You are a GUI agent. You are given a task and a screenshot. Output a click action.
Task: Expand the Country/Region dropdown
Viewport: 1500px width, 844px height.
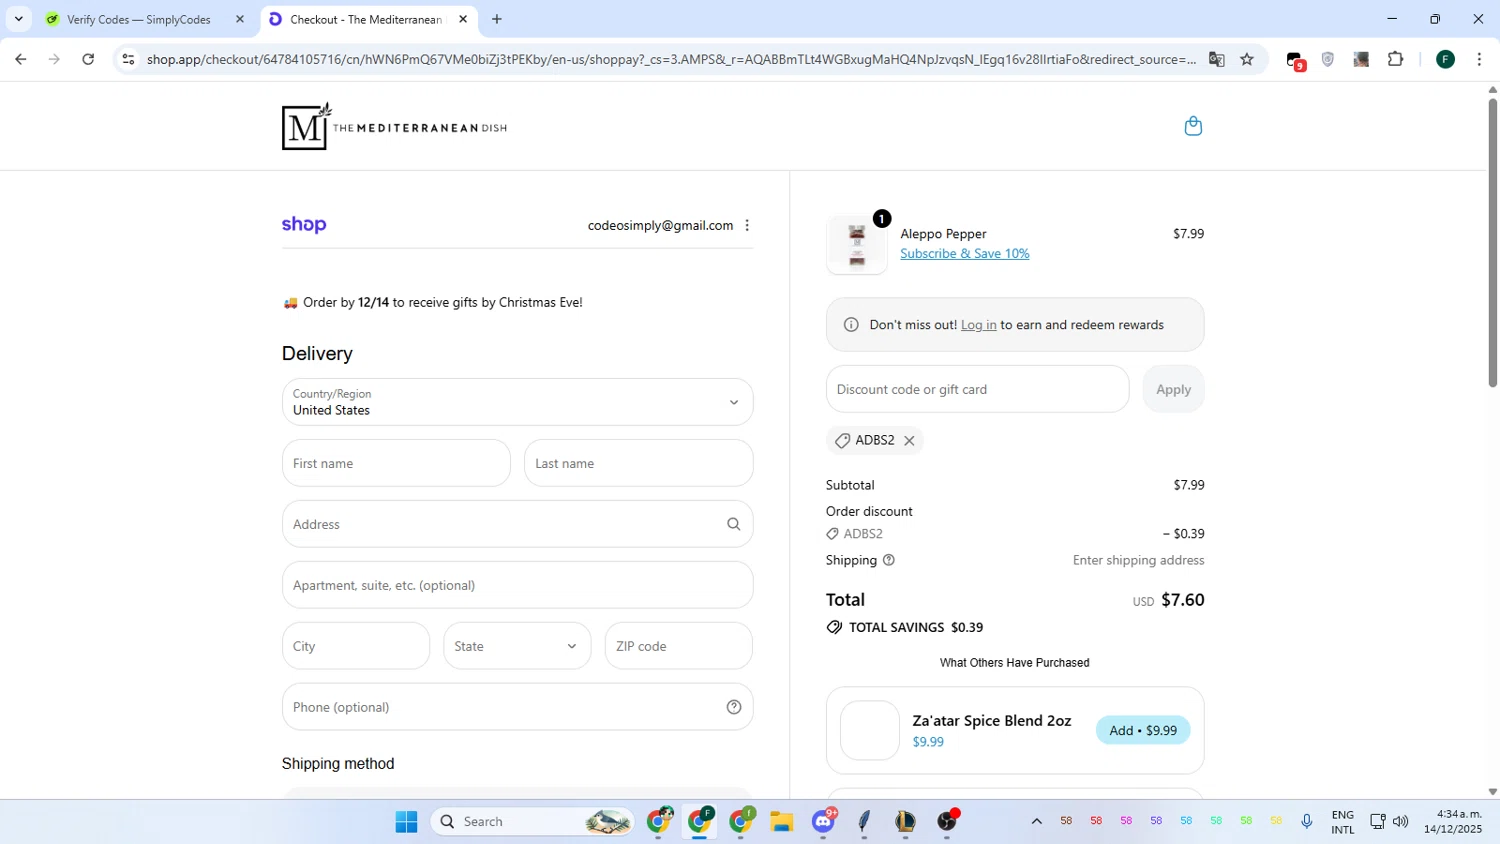click(517, 402)
